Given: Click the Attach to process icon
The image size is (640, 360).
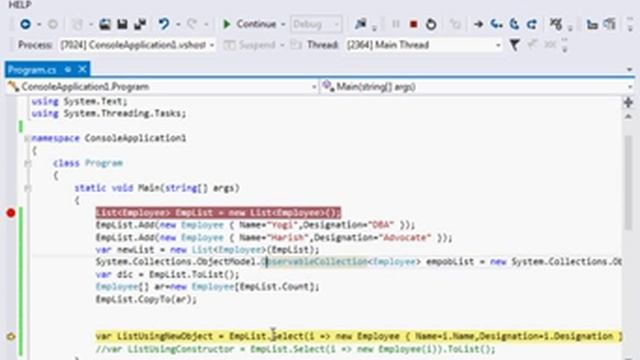Looking at the screenshot, I should click(360, 24).
